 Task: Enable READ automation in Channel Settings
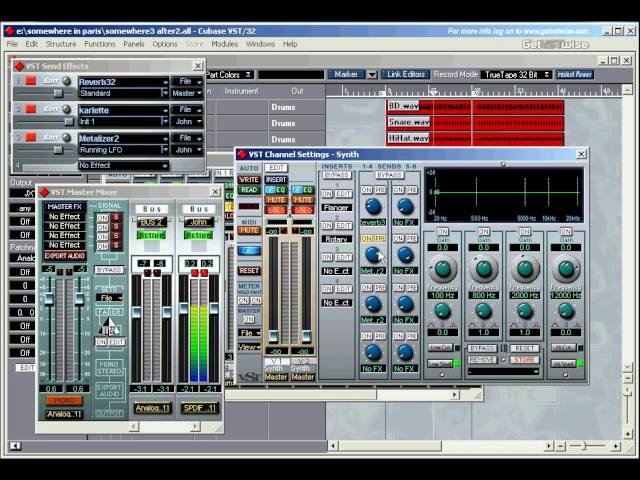[x=249, y=190]
